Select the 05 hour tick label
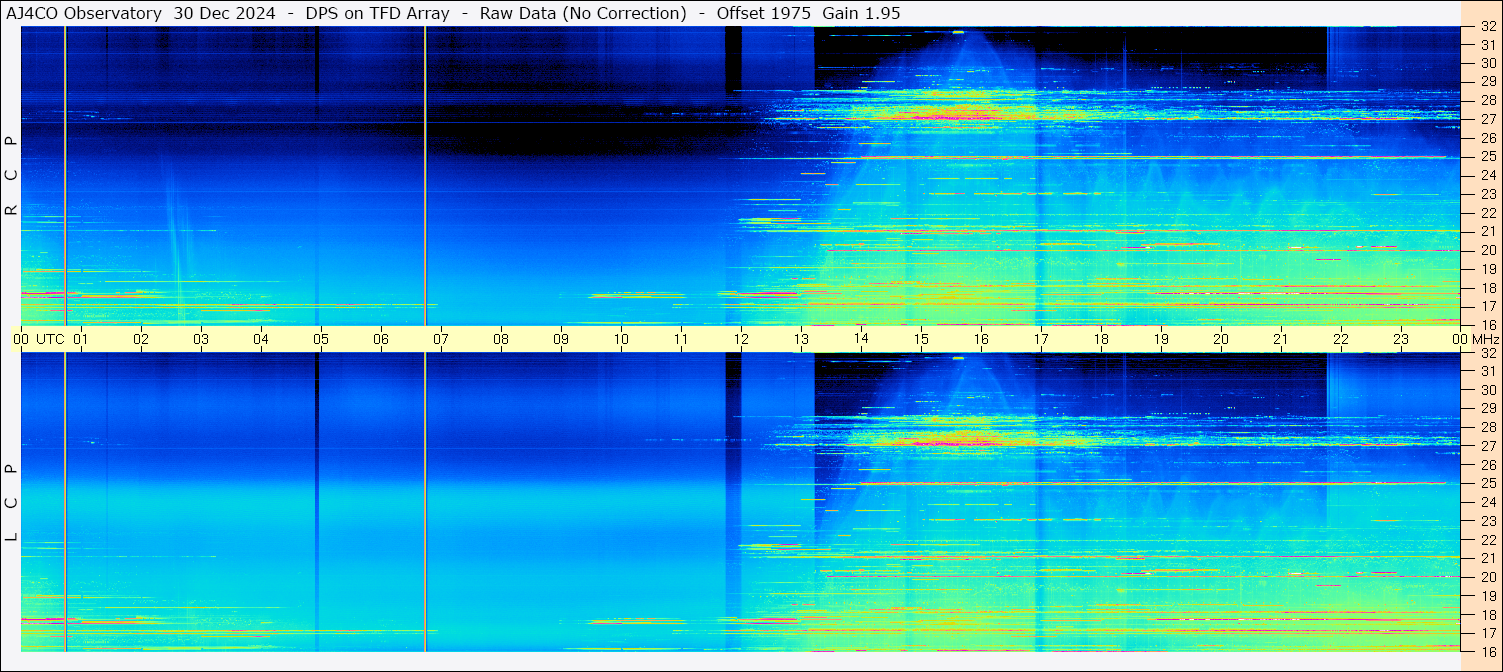 tap(321, 339)
